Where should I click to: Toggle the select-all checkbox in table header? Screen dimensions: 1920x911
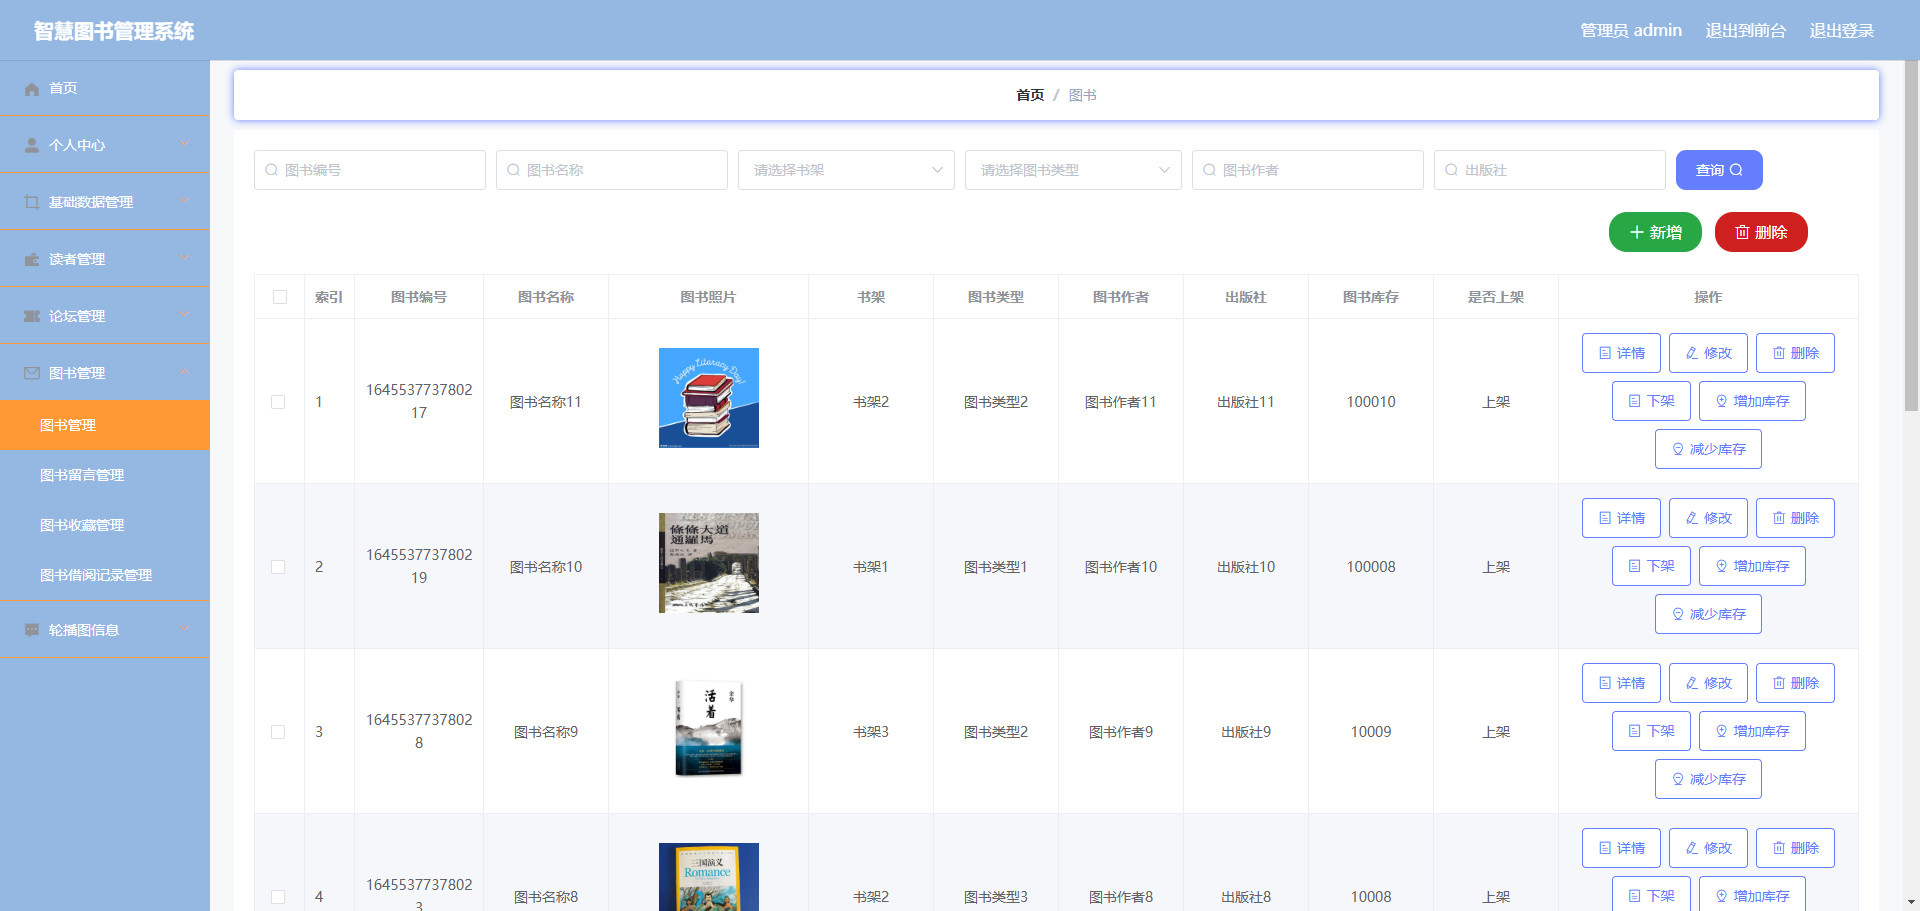(x=280, y=297)
